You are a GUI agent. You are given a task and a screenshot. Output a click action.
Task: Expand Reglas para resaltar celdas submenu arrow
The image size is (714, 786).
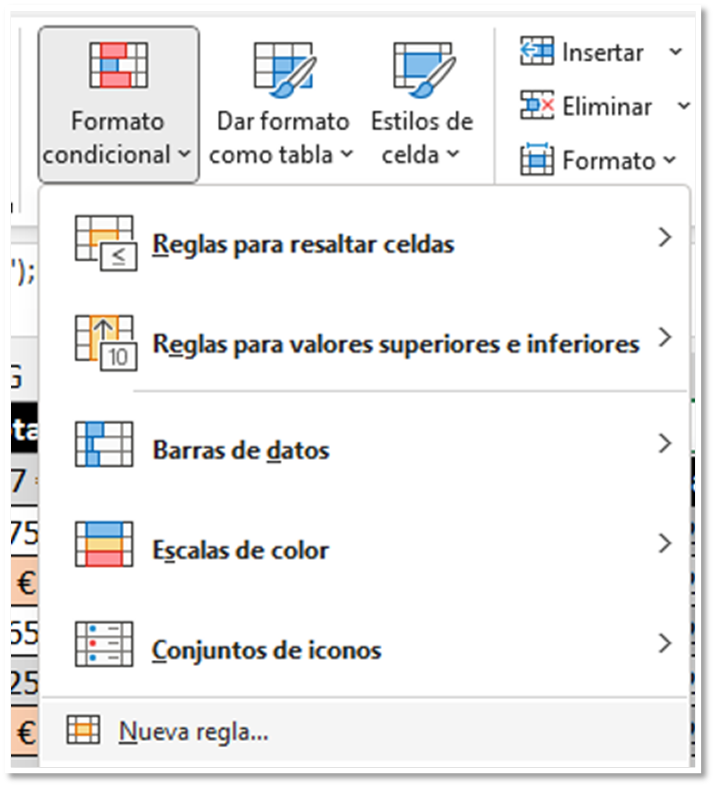[x=665, y=237]
